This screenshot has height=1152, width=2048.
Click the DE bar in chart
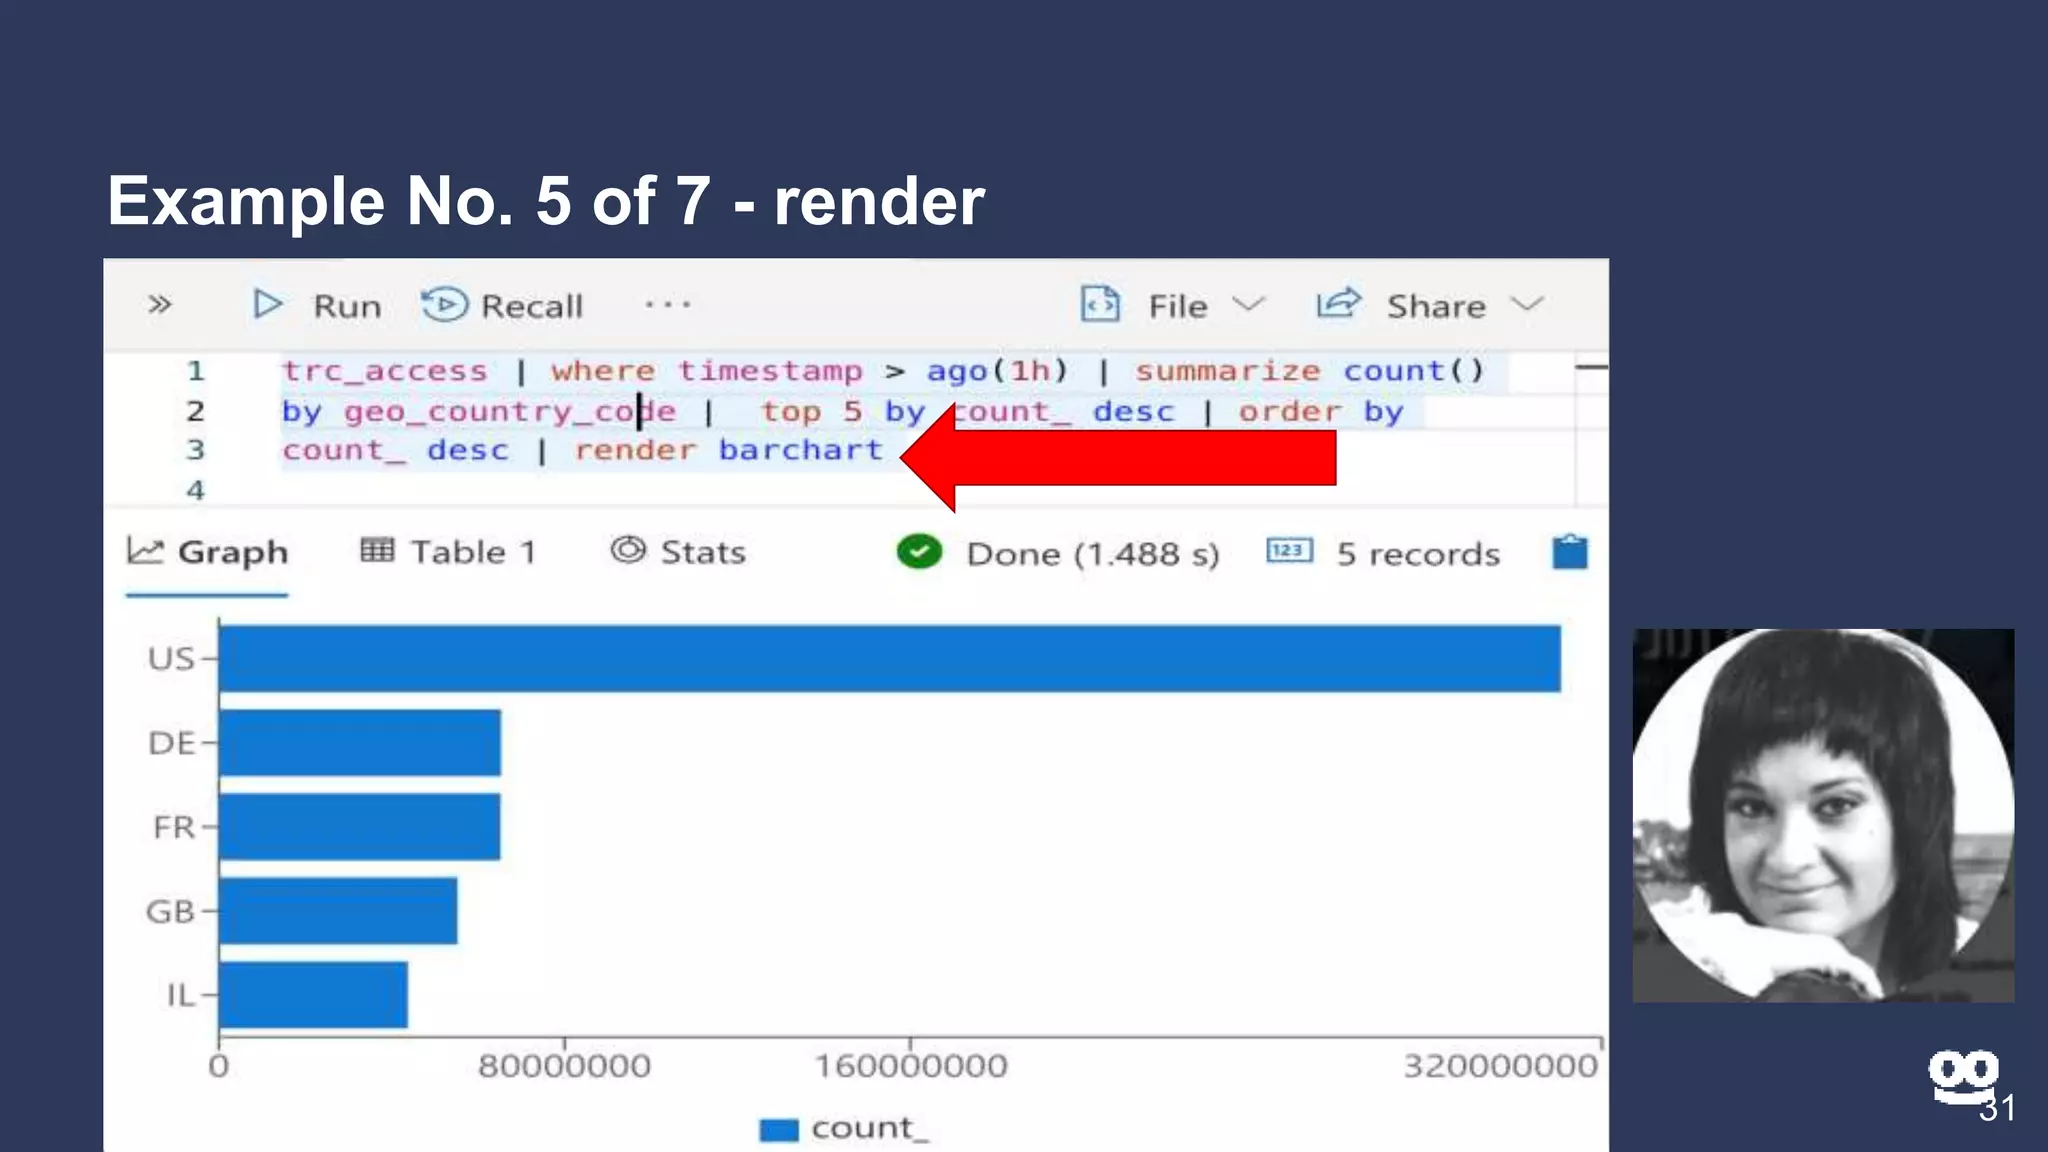pos(359,743)
